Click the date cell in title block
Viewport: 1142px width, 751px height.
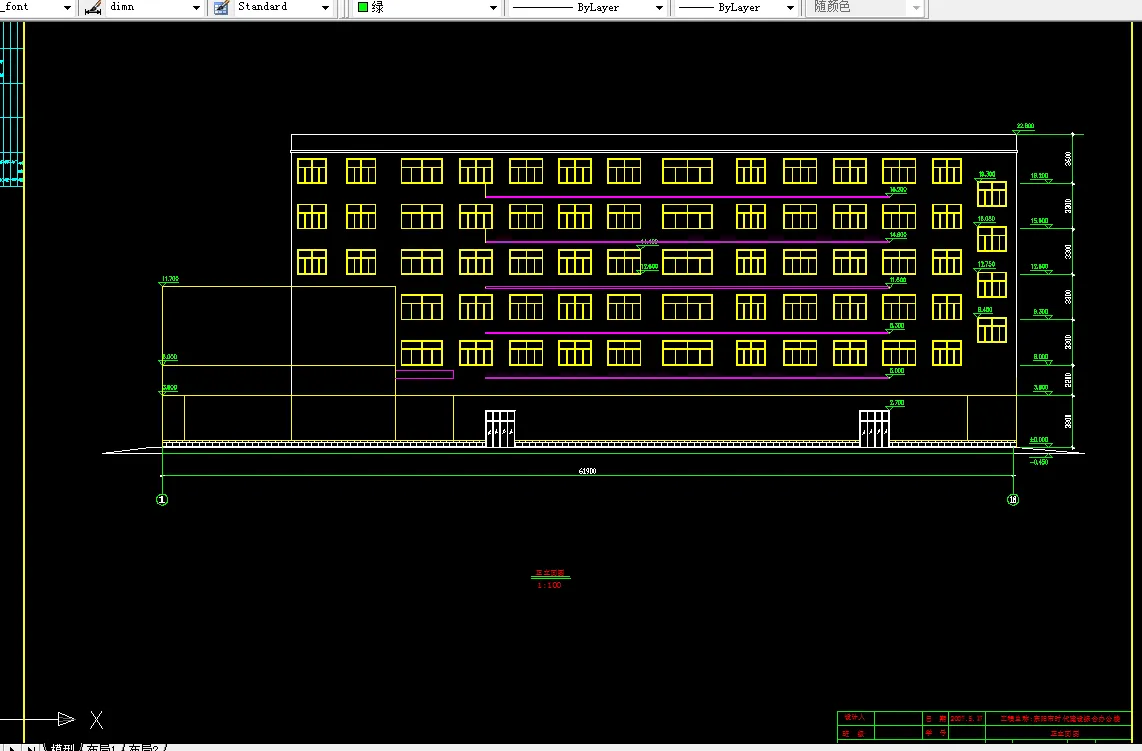pyautogui.click(x=966, y=718)
